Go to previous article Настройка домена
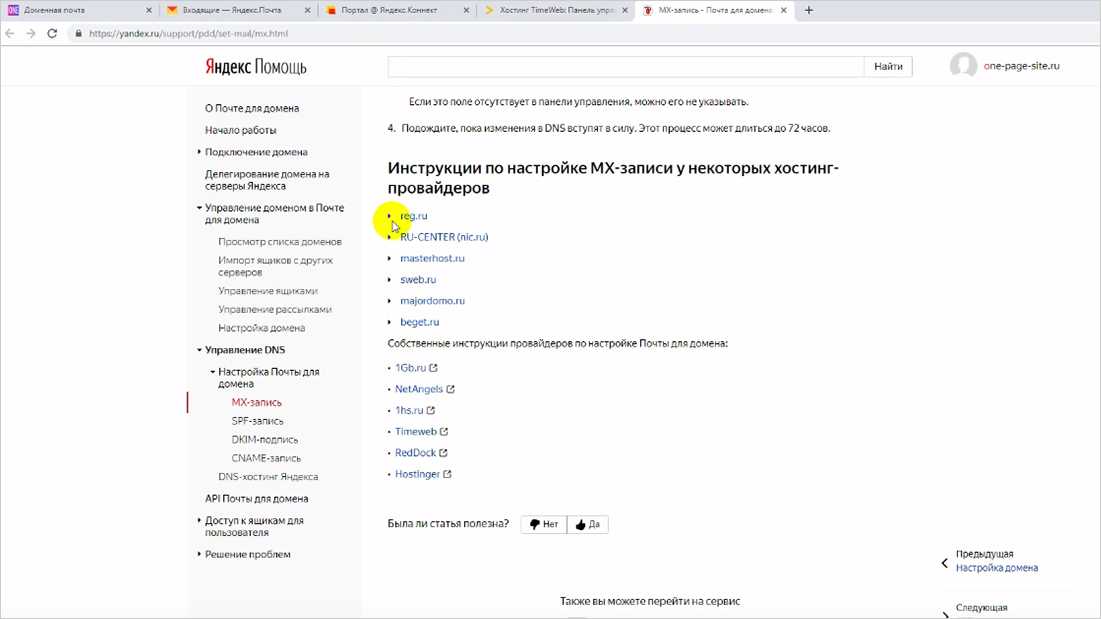This screenshot has height=619, width=1101. tap(996, 568)
